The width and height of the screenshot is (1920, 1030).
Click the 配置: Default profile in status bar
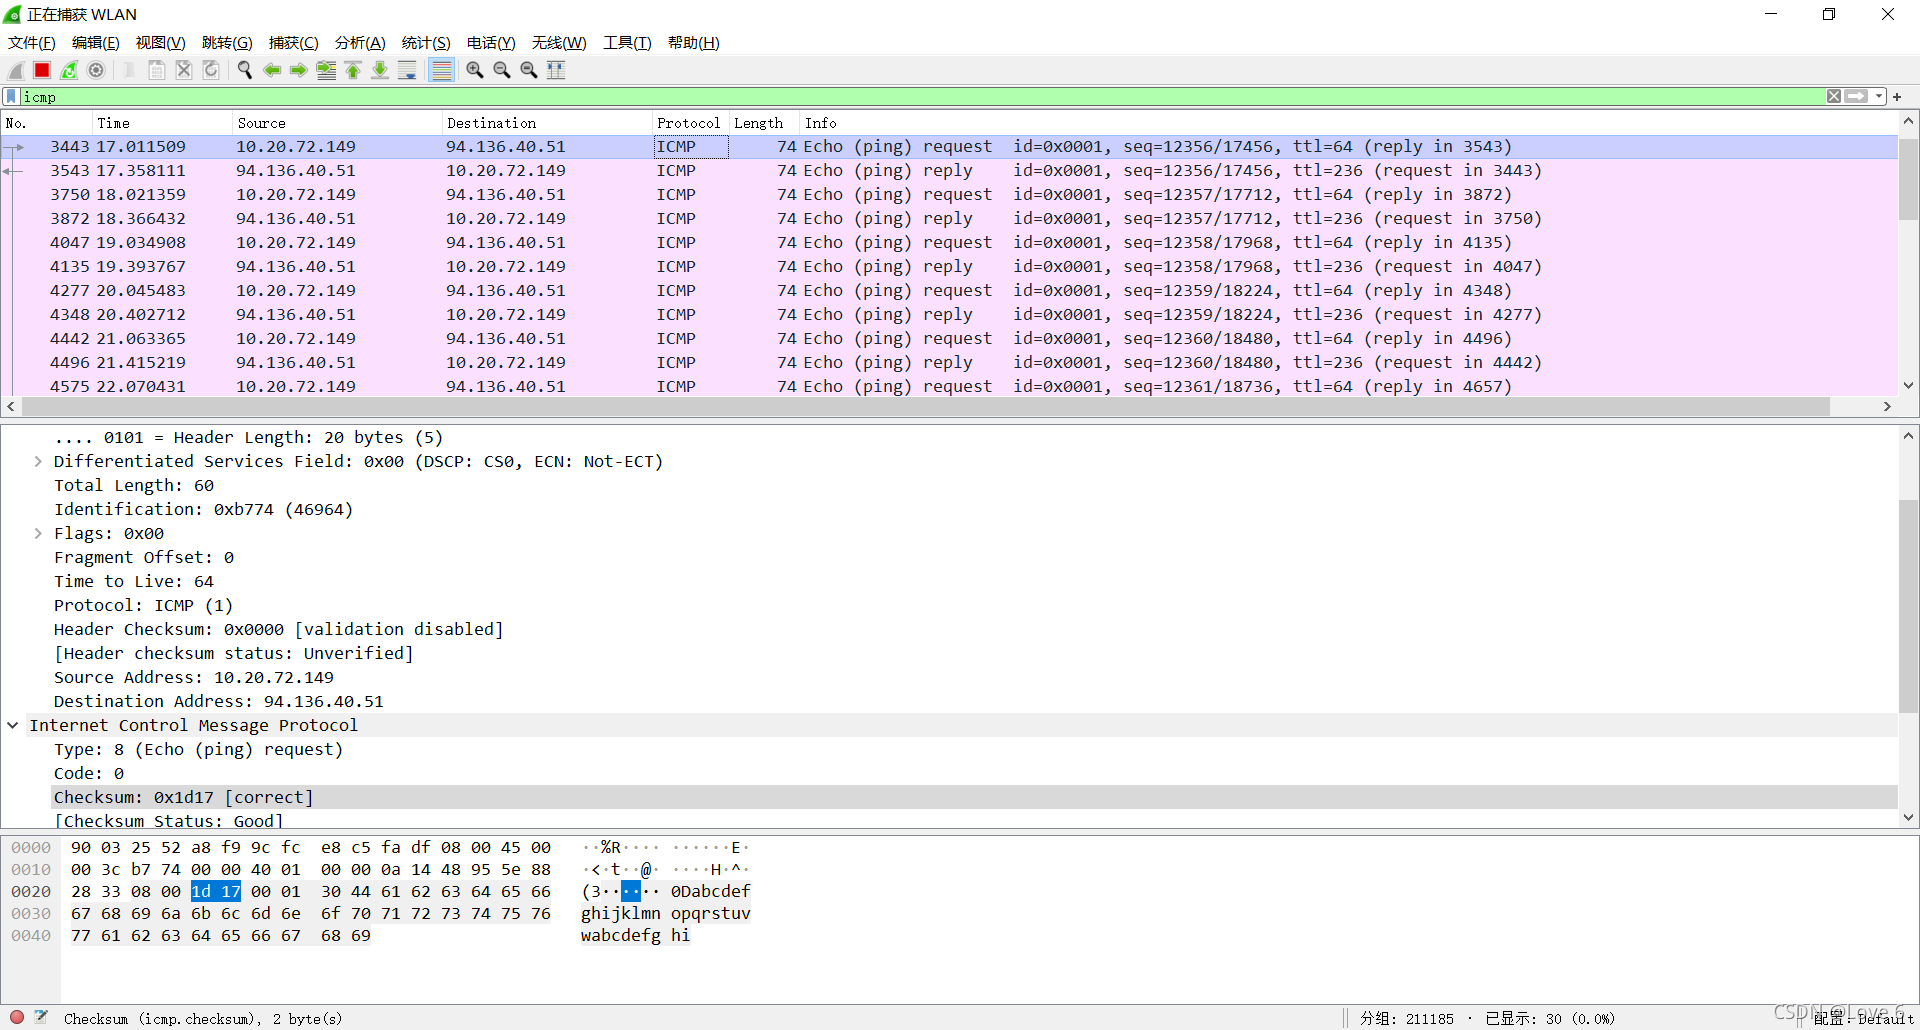[x=1864, y=1018]
